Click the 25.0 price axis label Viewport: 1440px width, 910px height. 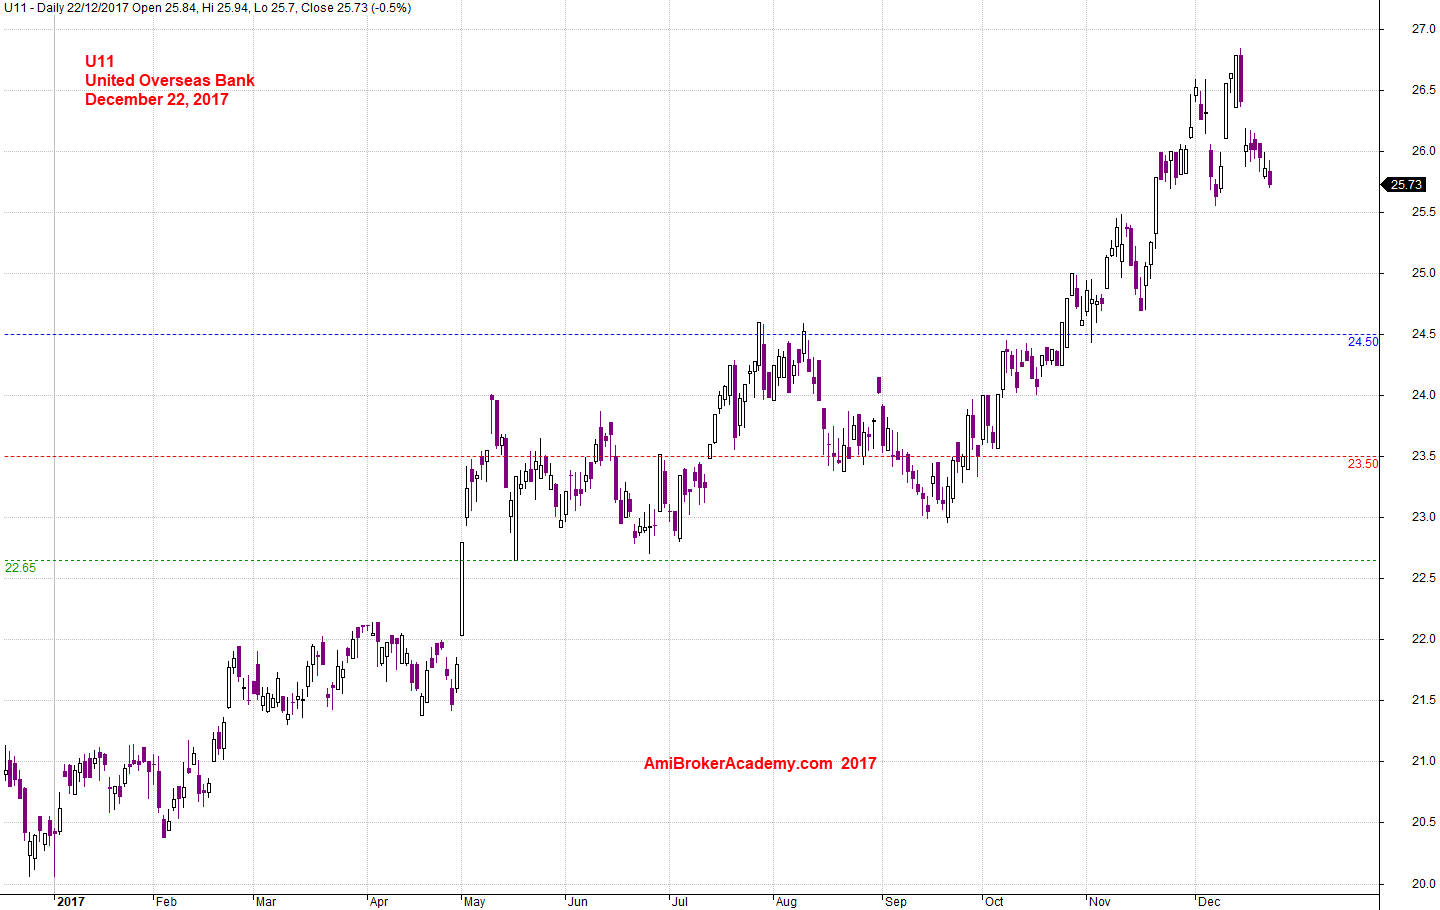[1423, 273]
